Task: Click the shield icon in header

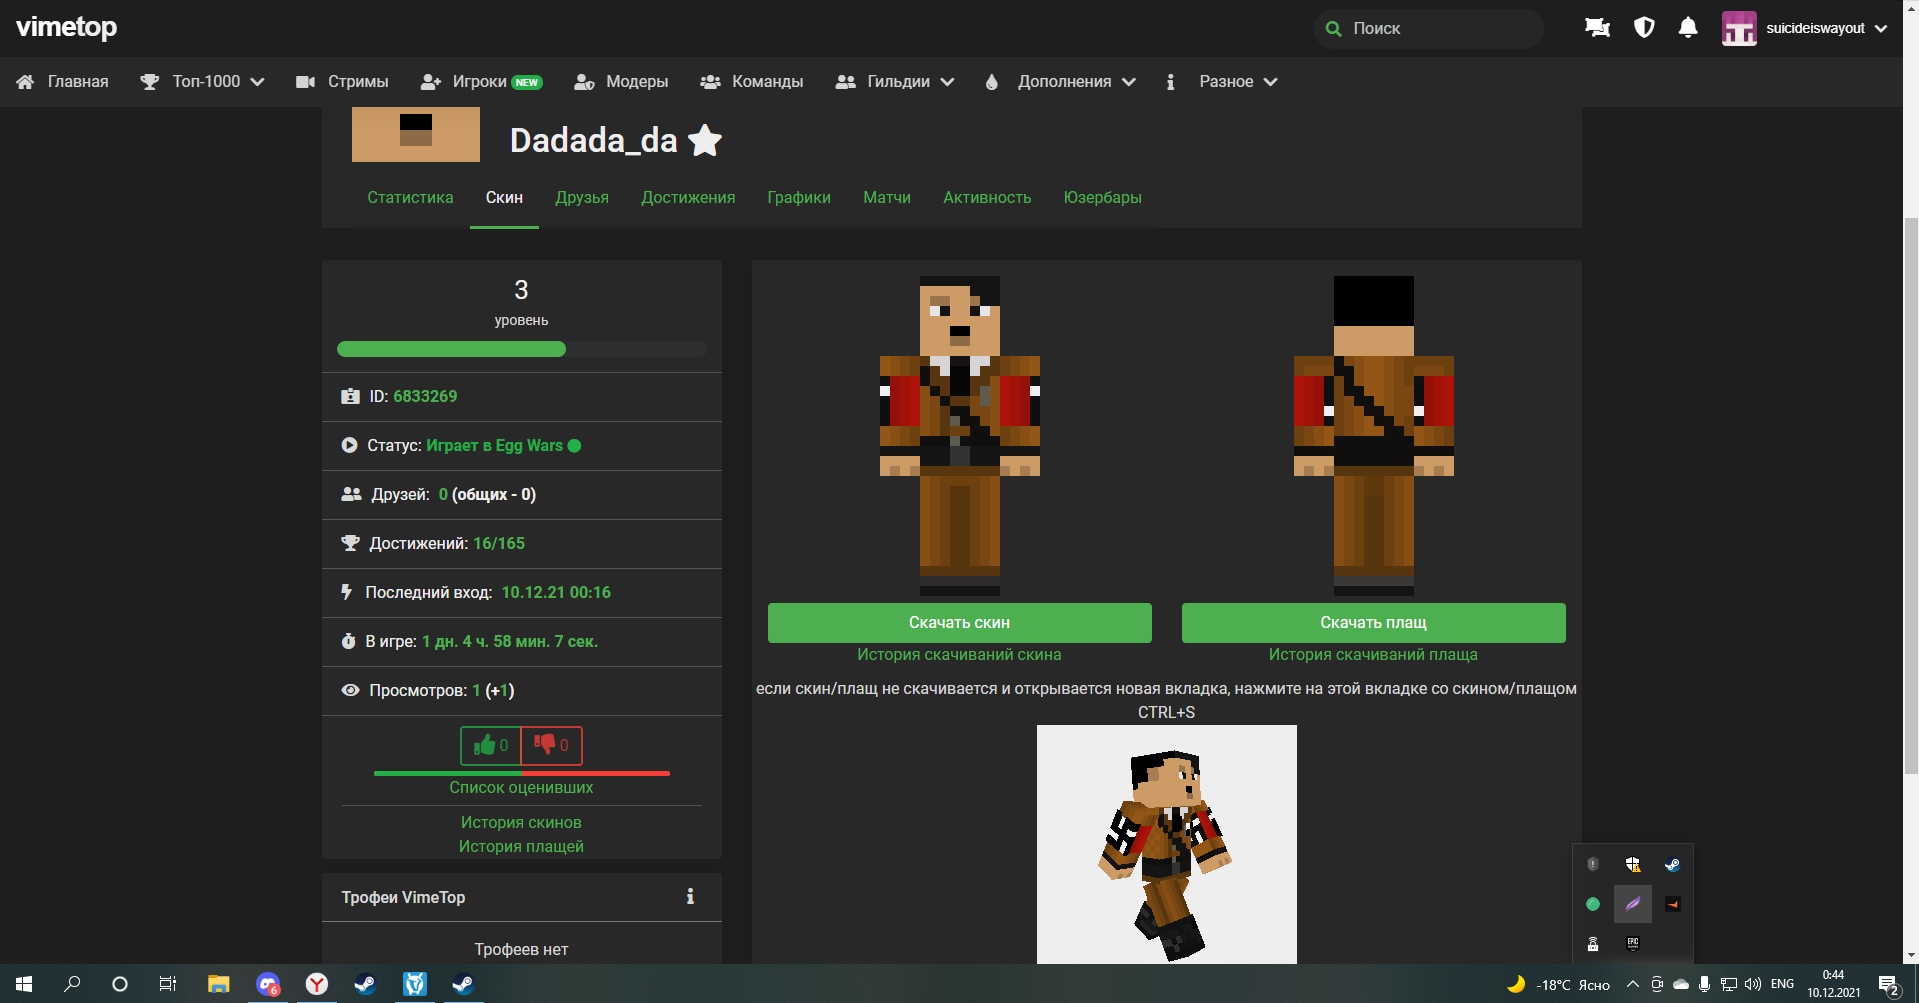Action: [1643, 28]
